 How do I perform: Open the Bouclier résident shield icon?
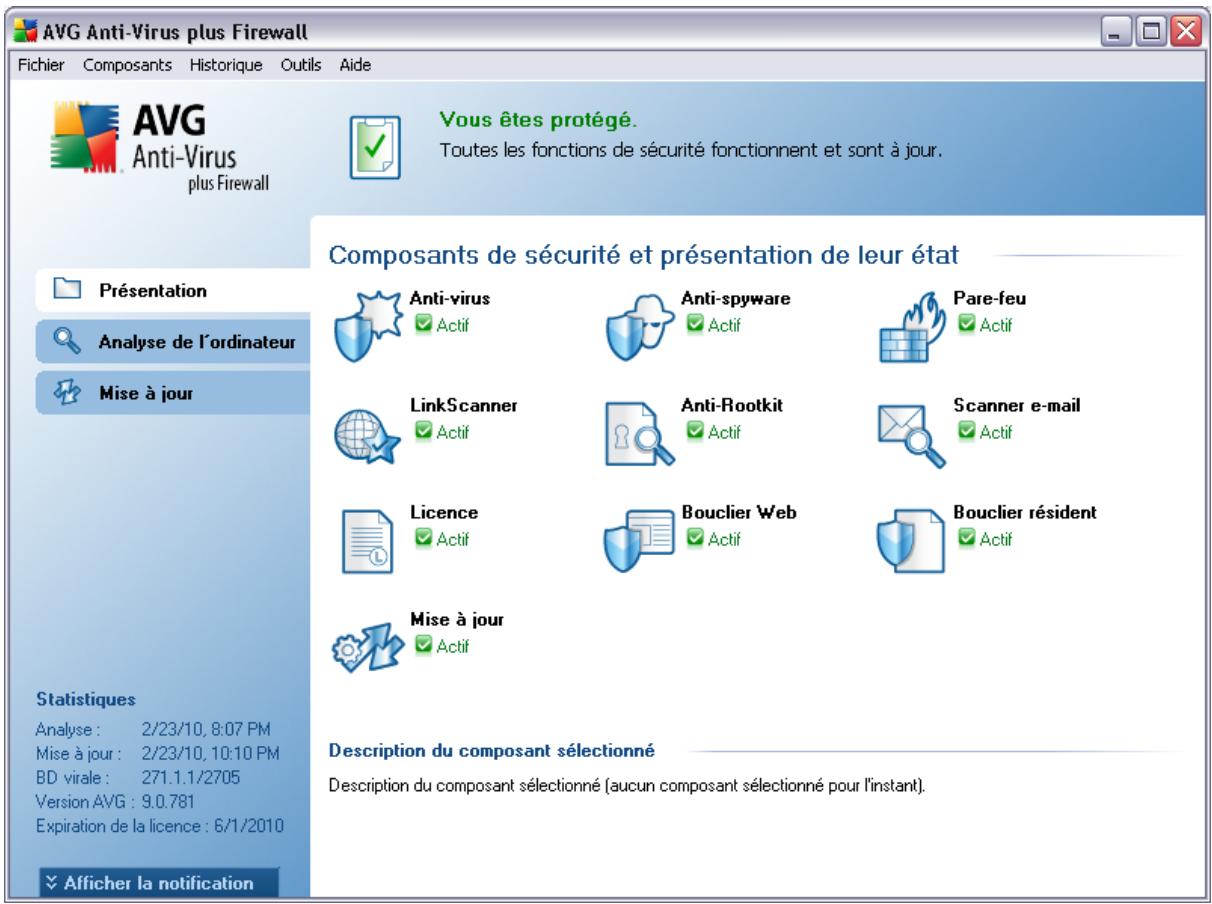[x=910, y=541]
